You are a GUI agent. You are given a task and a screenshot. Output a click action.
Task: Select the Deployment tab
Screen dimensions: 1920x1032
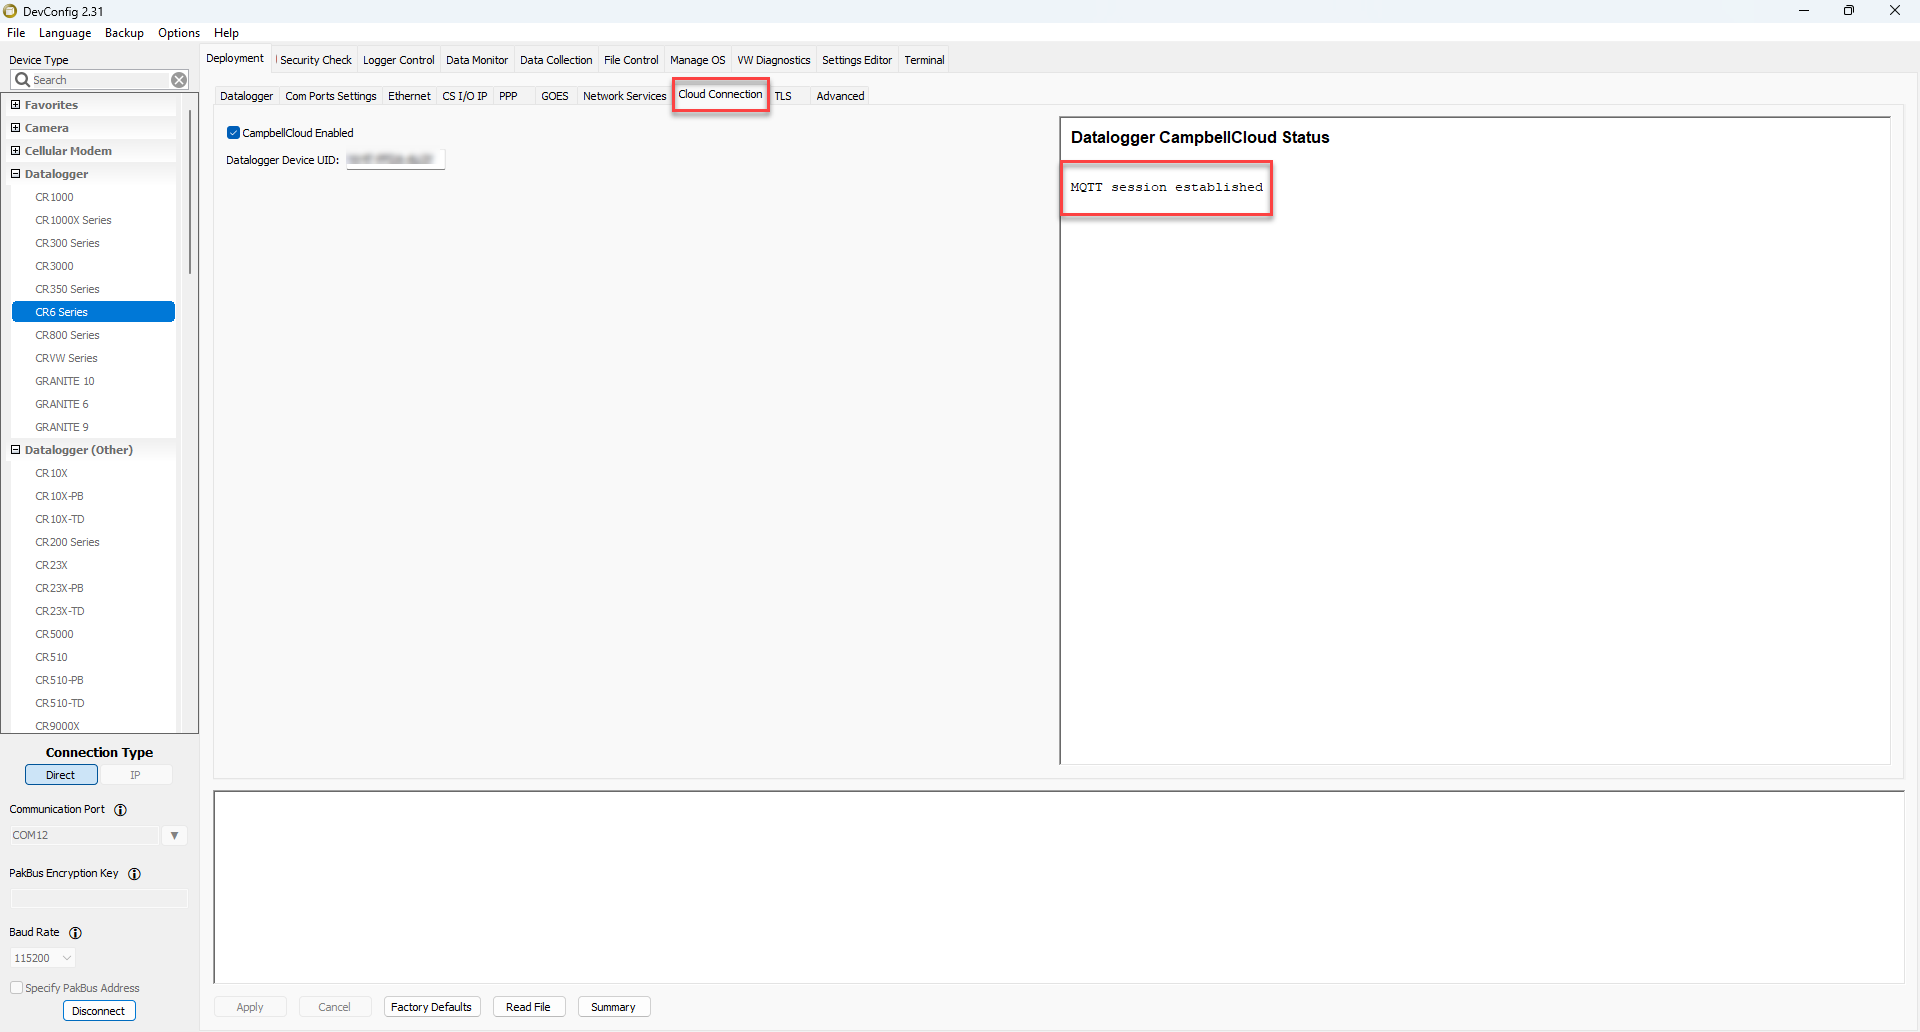pyautogui.click(x=235, y=58)
